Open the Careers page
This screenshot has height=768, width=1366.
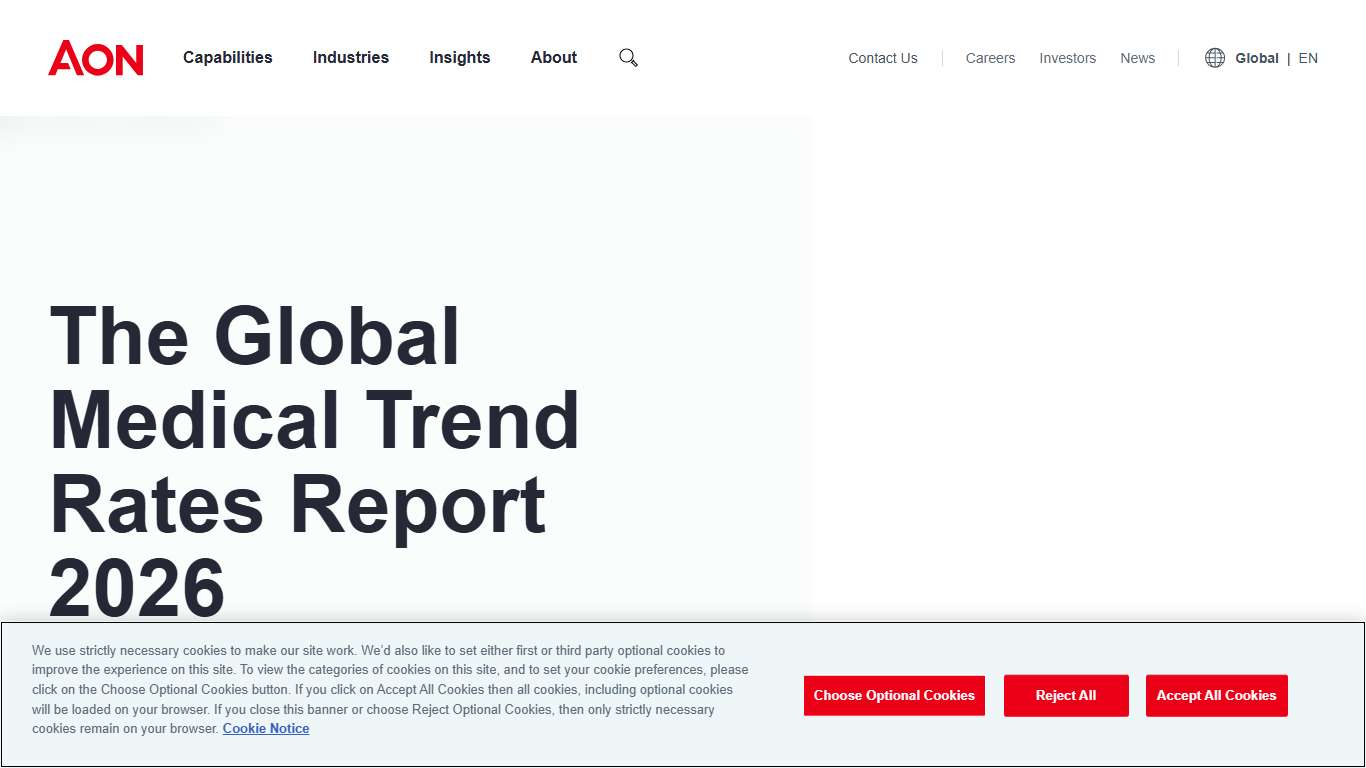click(990, 58)
